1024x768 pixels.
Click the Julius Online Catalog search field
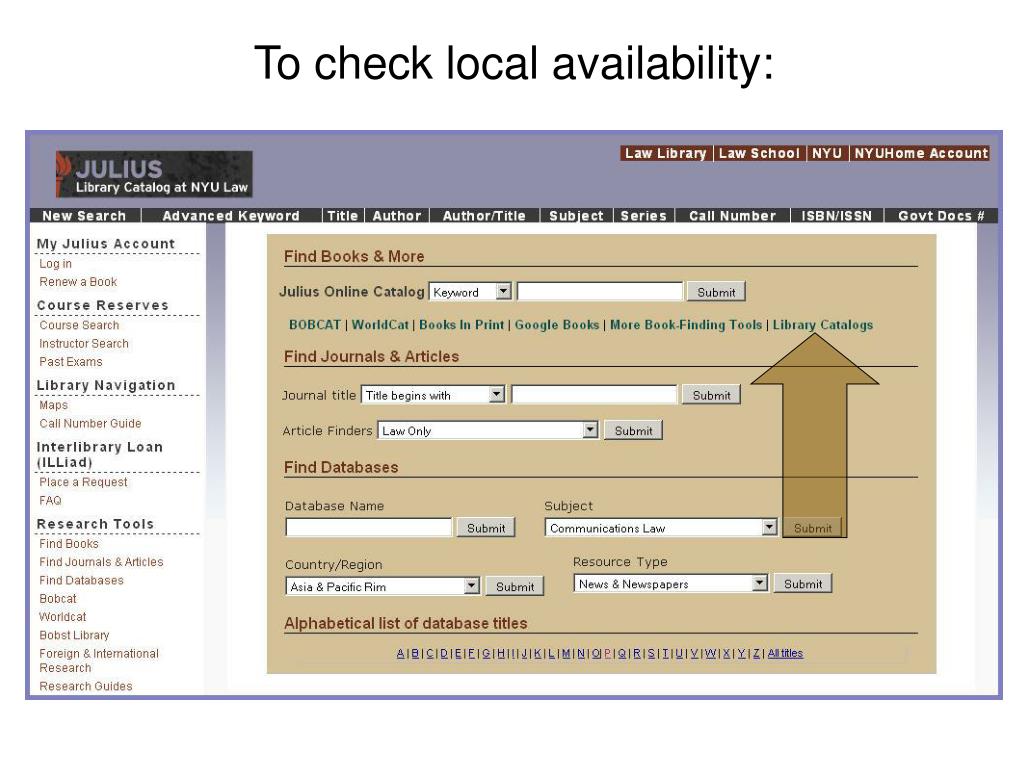(600, 291)
